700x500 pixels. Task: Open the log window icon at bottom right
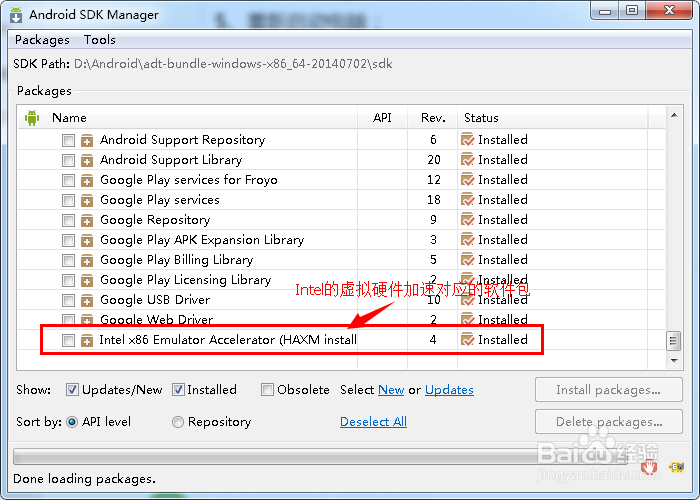coord(676,467)
